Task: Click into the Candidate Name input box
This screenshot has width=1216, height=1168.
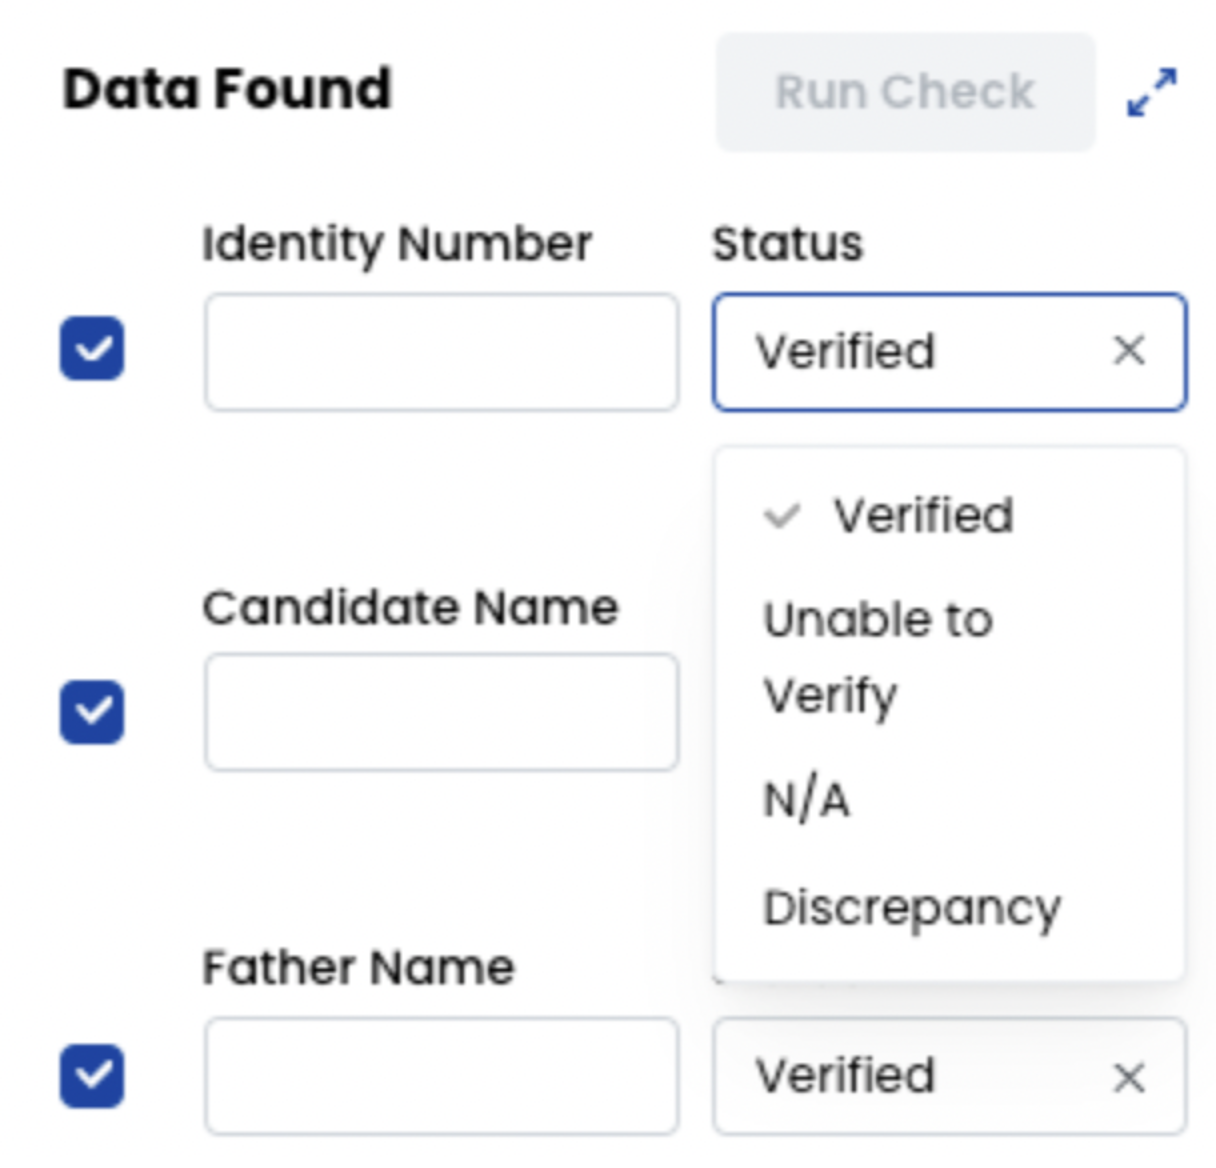Action: [x=441, y=712]
